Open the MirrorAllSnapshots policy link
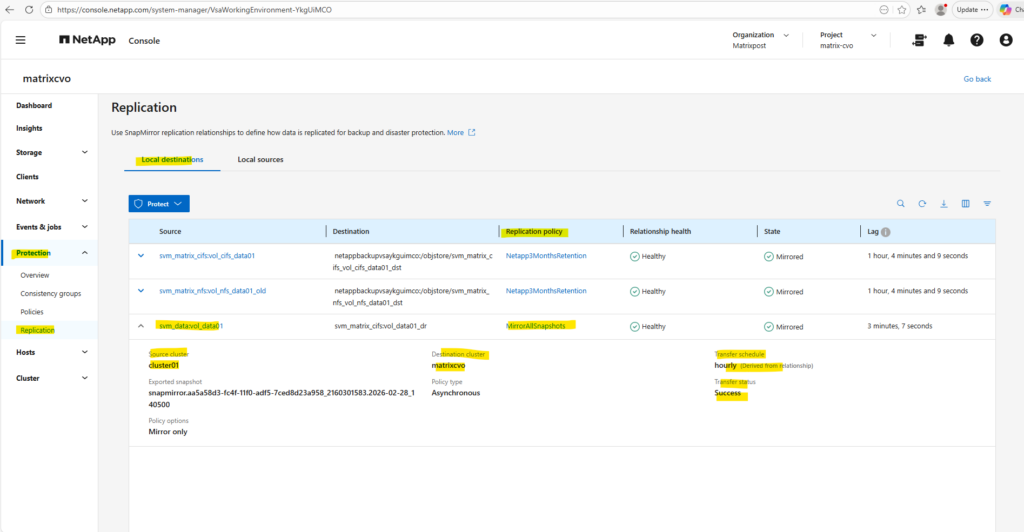 tap(542, 326)
